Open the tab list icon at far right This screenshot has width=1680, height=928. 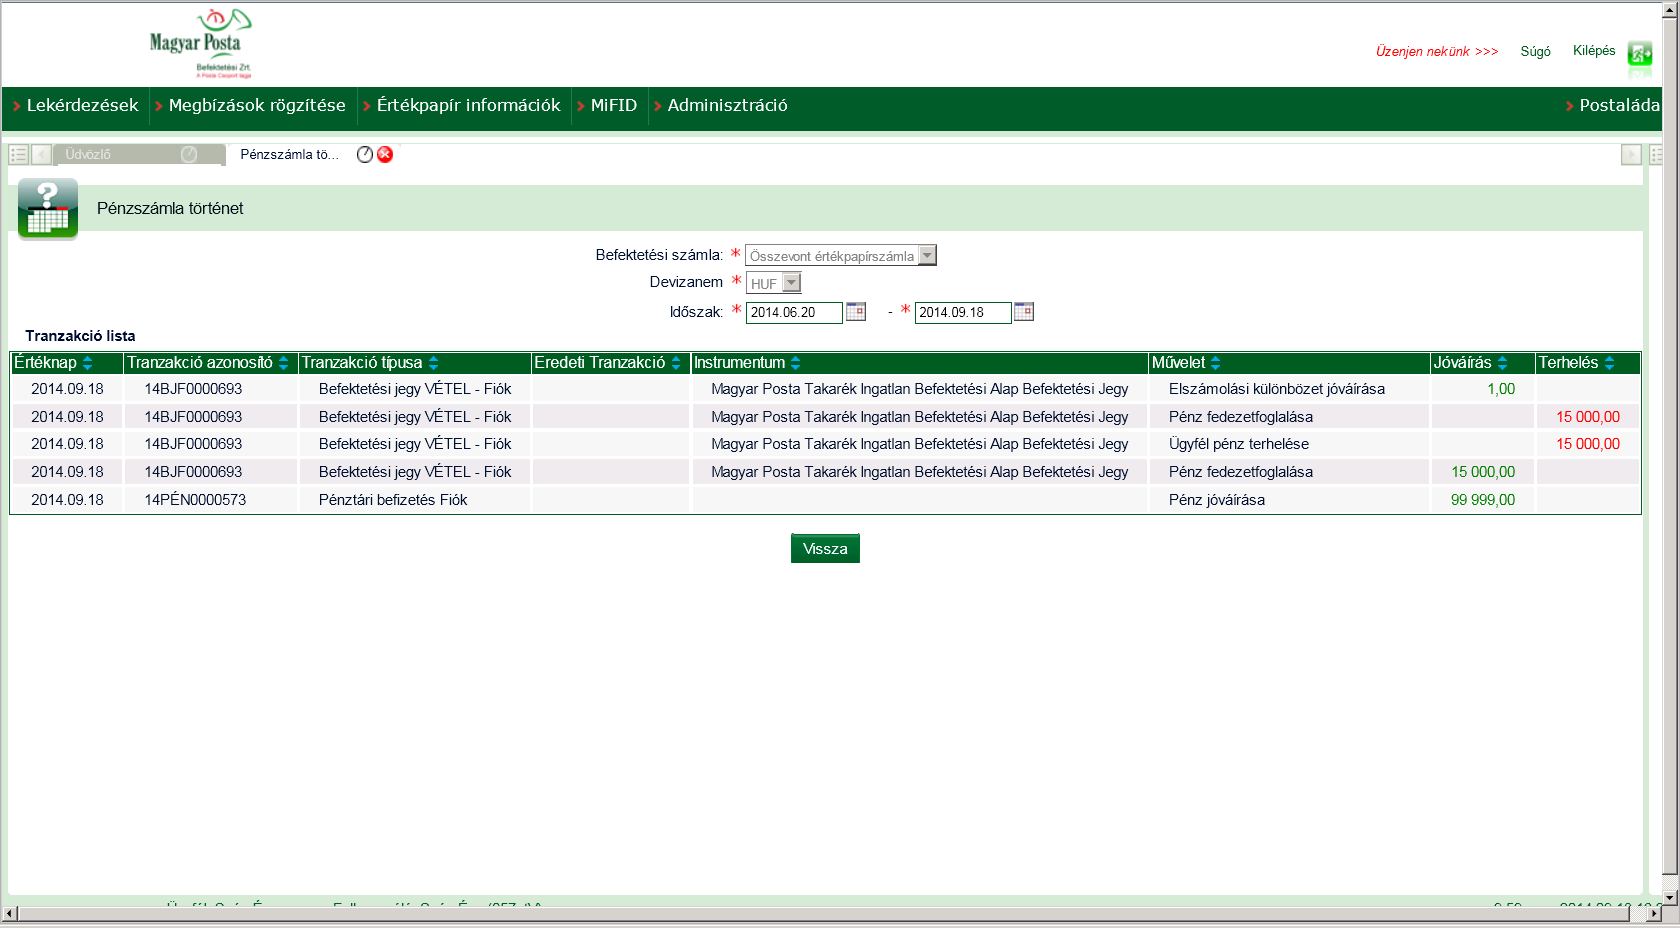pos(1655,154)
